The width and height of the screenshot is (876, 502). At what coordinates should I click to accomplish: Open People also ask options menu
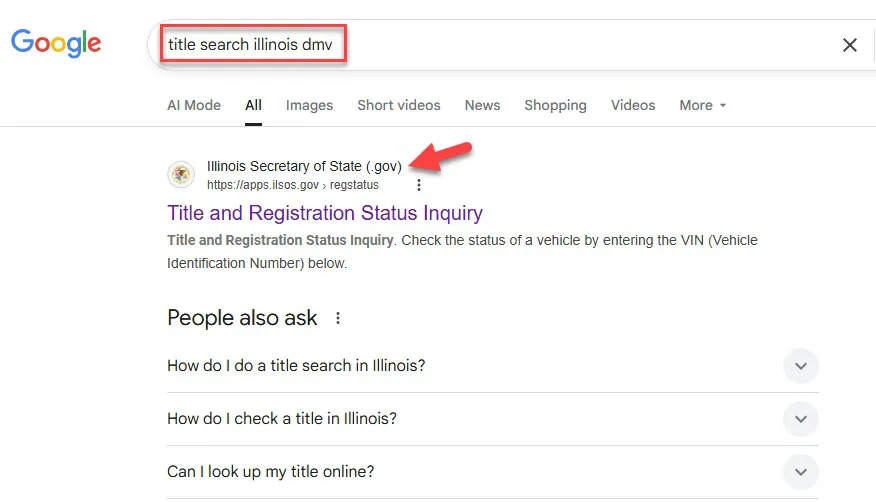pyautogui.click(x=337, y=318)
